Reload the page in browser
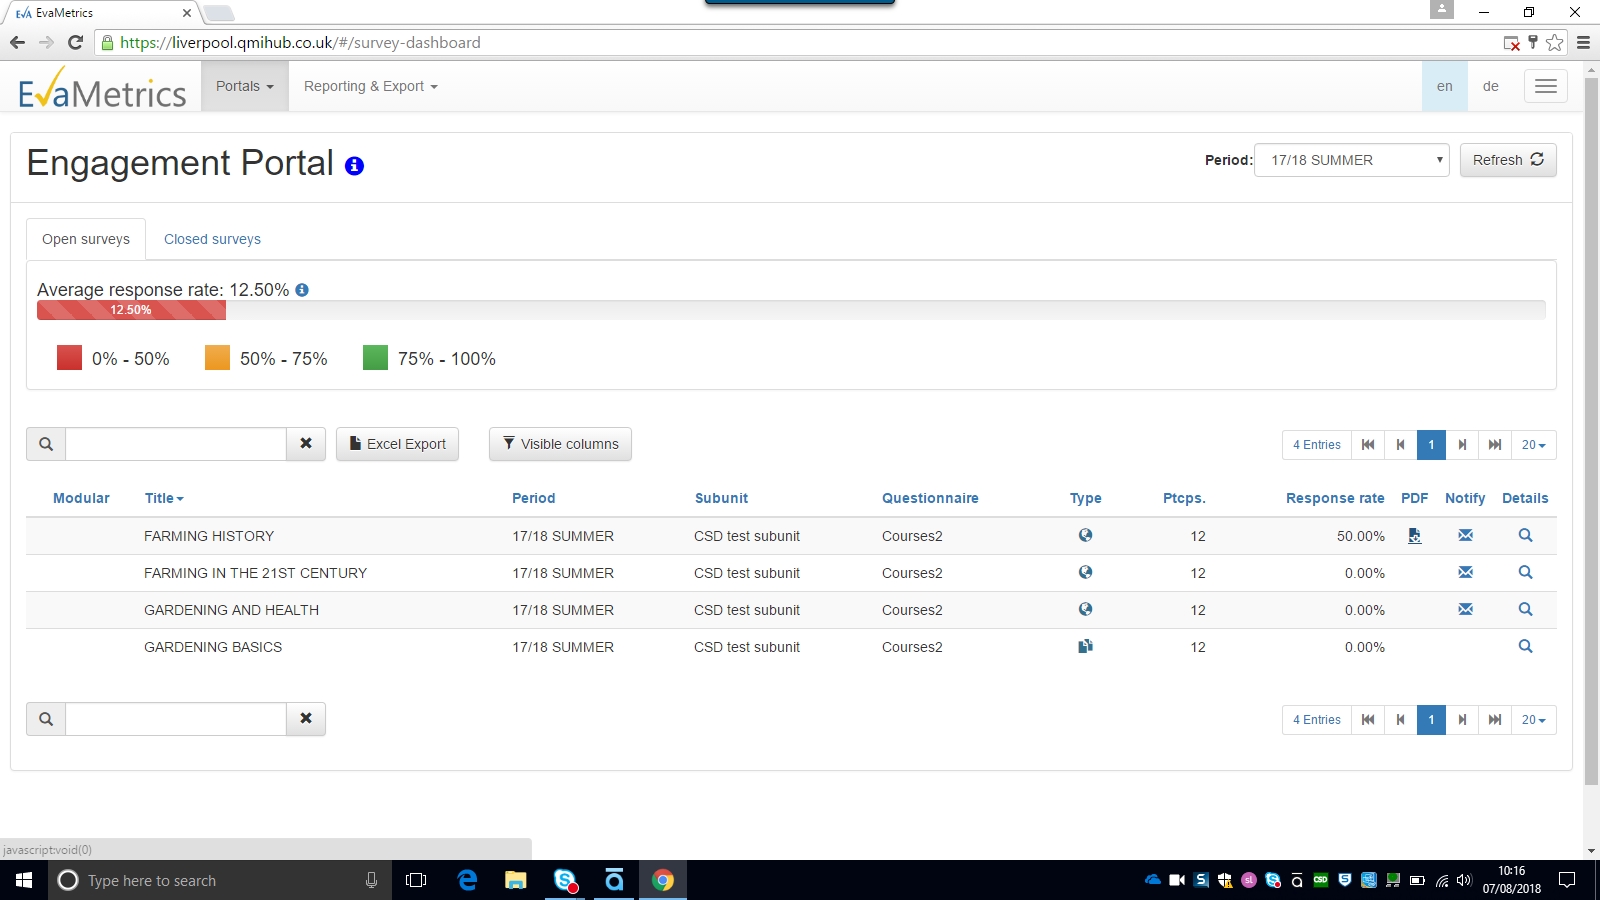 [x=75, y=42]
